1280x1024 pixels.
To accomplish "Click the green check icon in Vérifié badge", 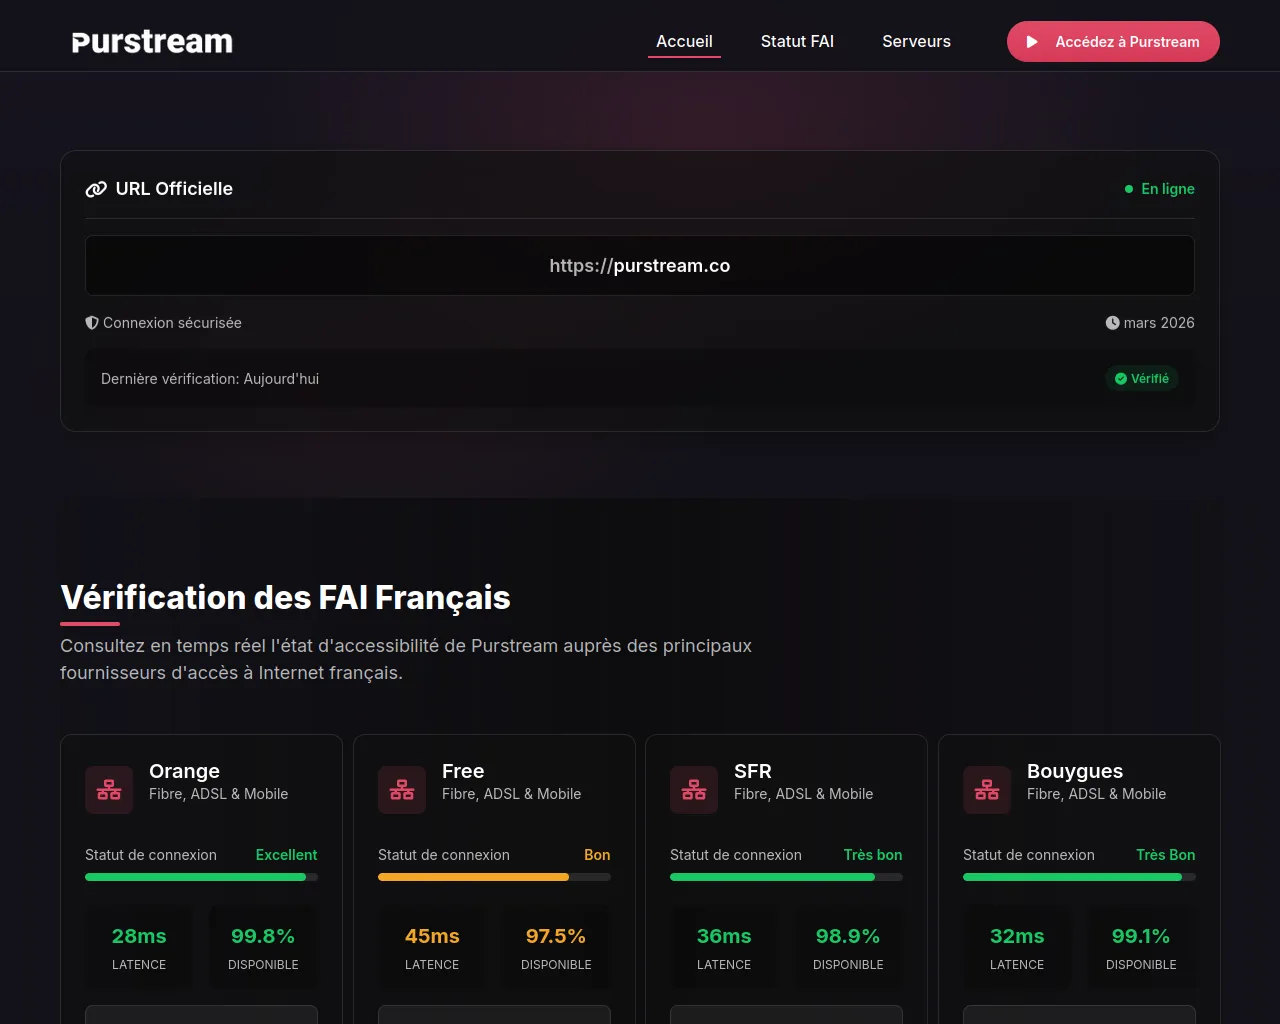I will [x=1121, y=379].
